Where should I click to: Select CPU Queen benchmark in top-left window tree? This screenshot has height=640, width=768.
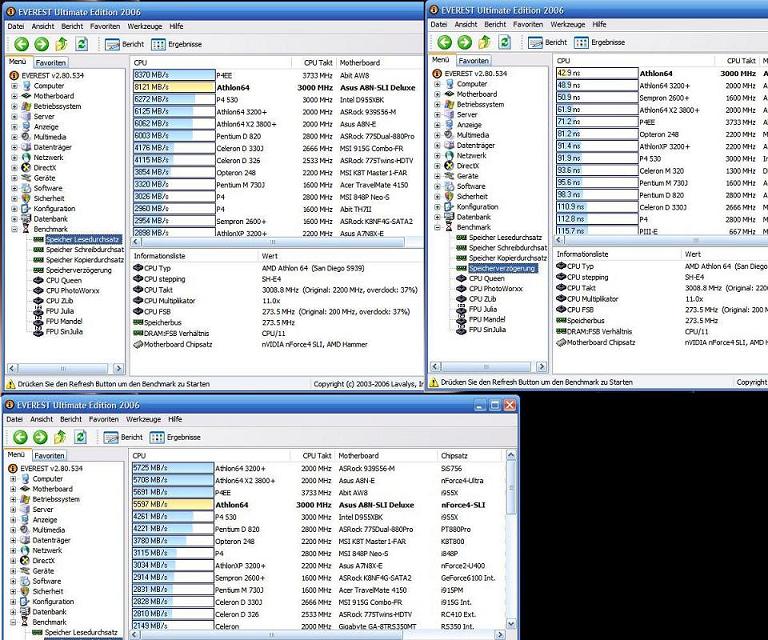pos(64,281)
